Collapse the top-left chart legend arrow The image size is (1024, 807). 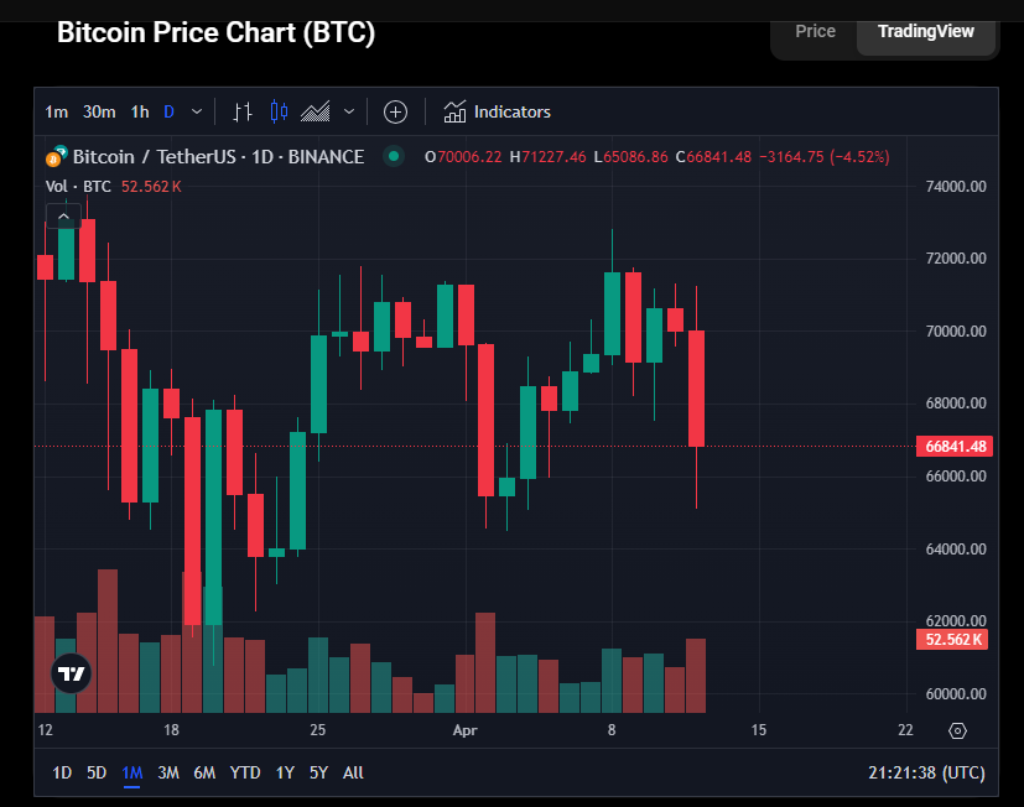click(63, 214)
